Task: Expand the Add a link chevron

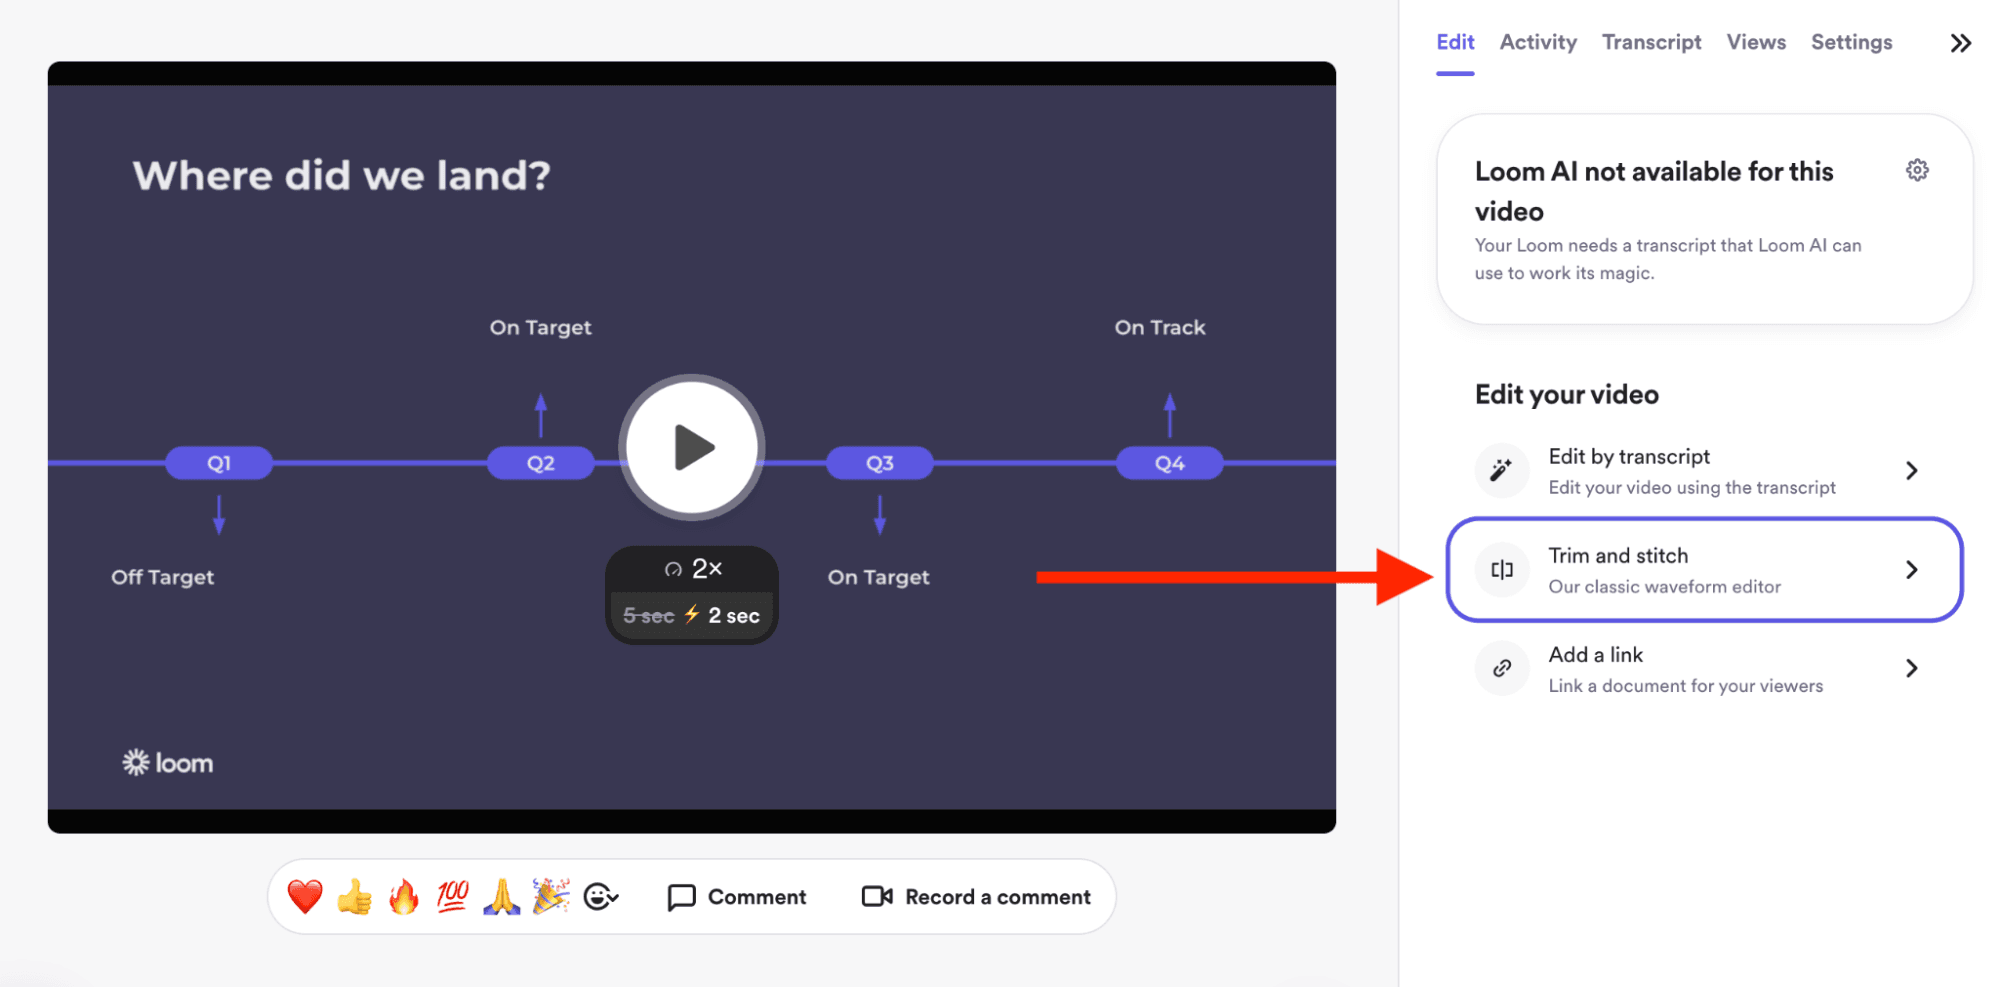Action: point(1911,669)
